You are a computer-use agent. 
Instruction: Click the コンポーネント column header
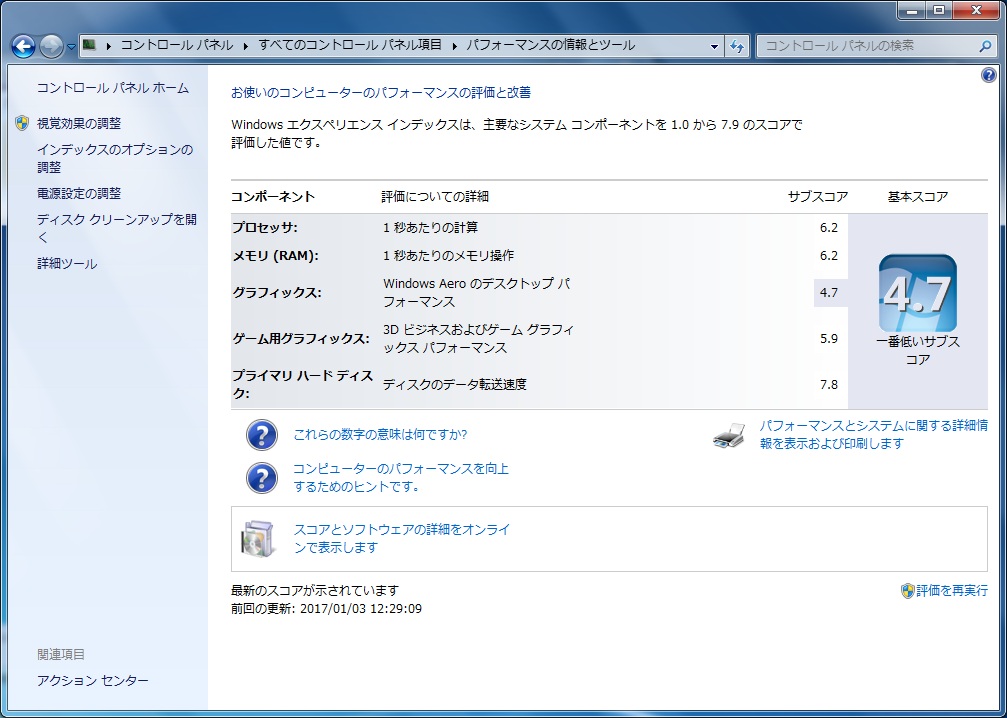coord(273,197)
